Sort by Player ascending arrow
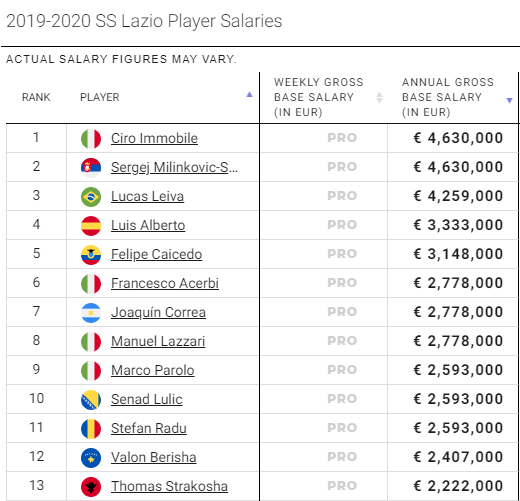The image size is (520, 501). (x=249, y=94)
